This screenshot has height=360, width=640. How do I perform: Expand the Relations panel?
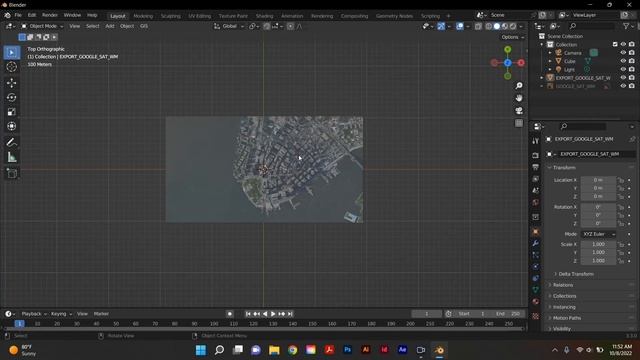562,285
